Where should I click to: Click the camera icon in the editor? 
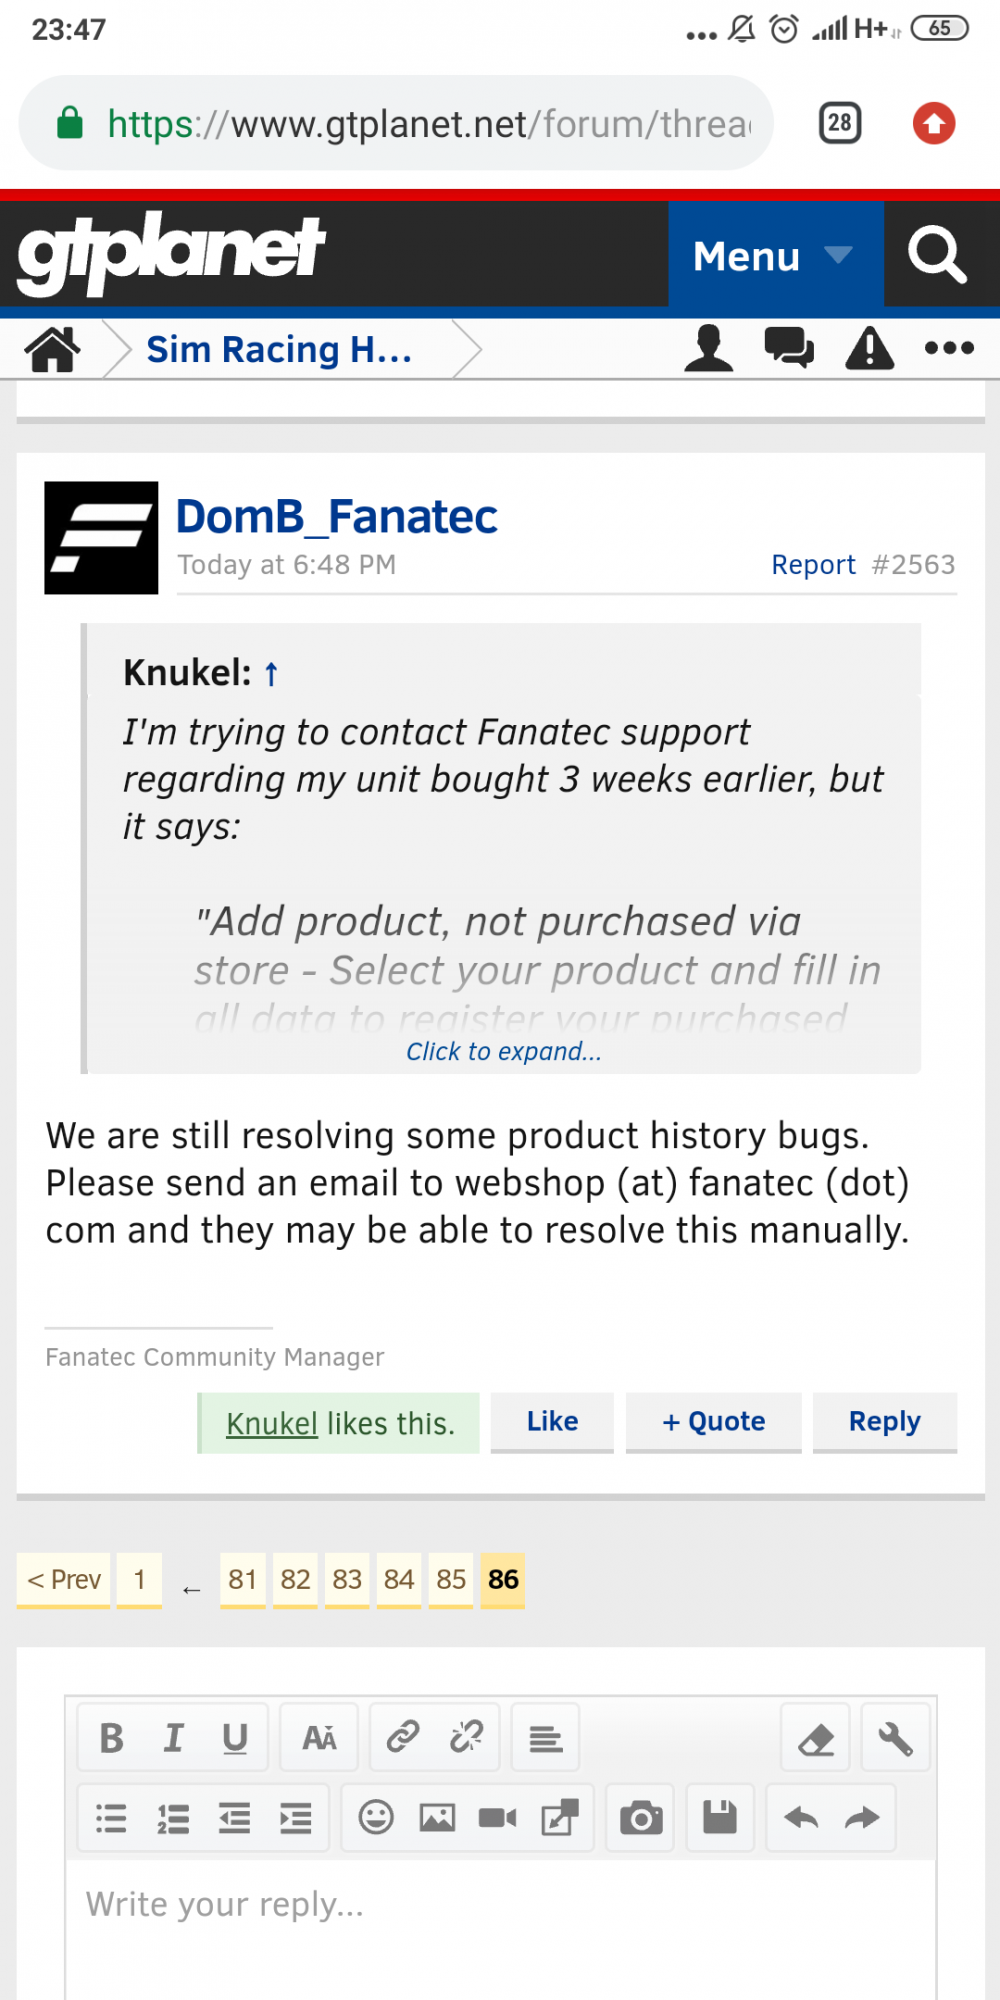pyautogui.click(x=641, y=1817)
